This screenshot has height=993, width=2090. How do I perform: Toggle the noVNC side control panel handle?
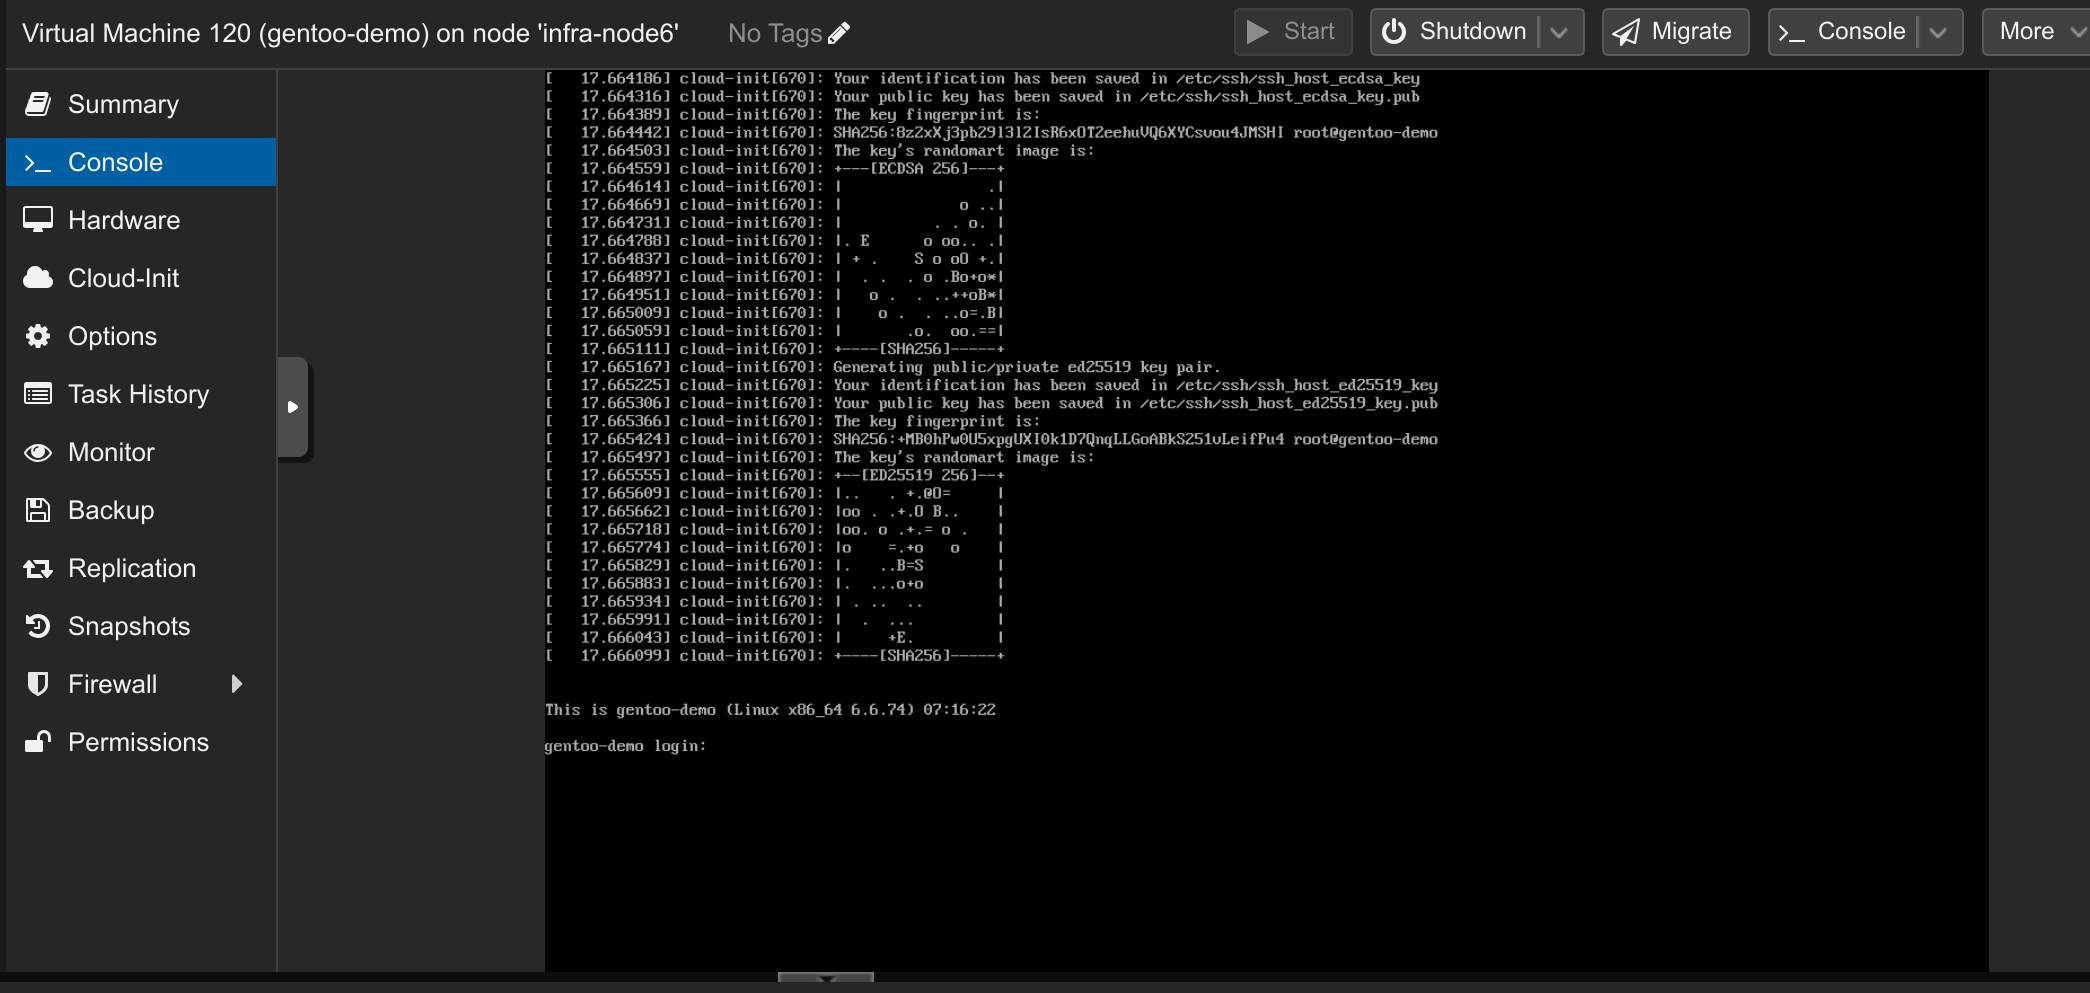pyautogui.click(x=293, y=407)
